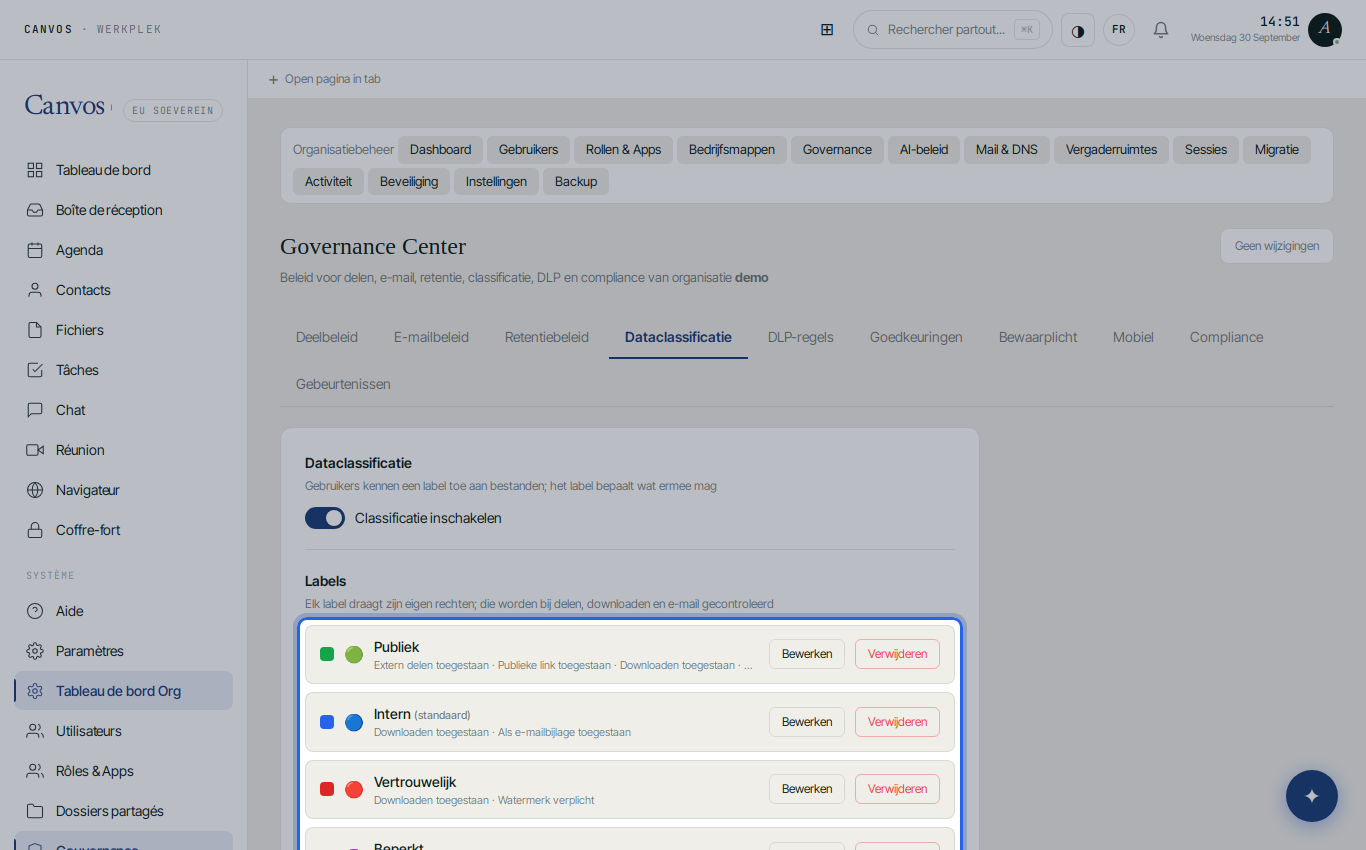This screenshot has width=1366, height=850.
Task: Open Dossiers partagés in sidebar
Action: coord(124,811)
